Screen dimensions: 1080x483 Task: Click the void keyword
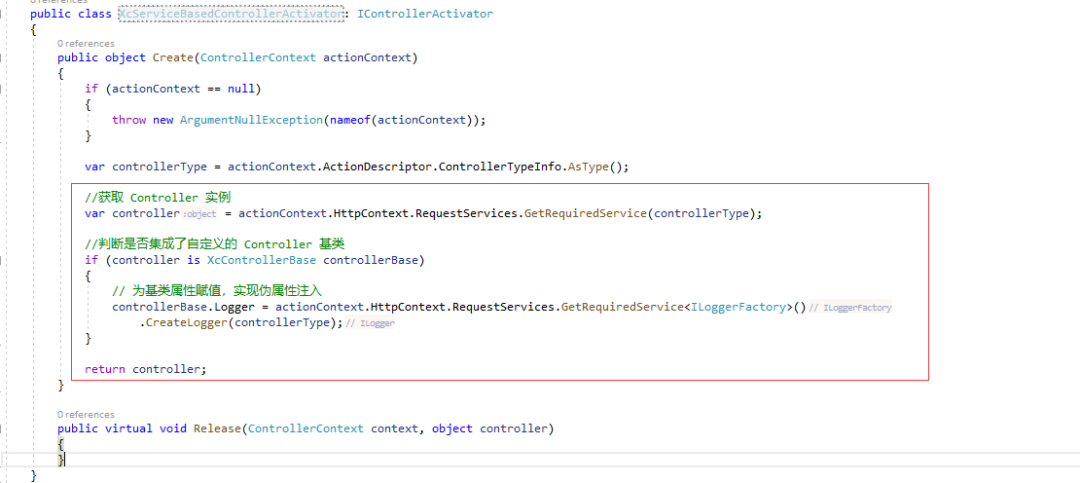(173, 428)
